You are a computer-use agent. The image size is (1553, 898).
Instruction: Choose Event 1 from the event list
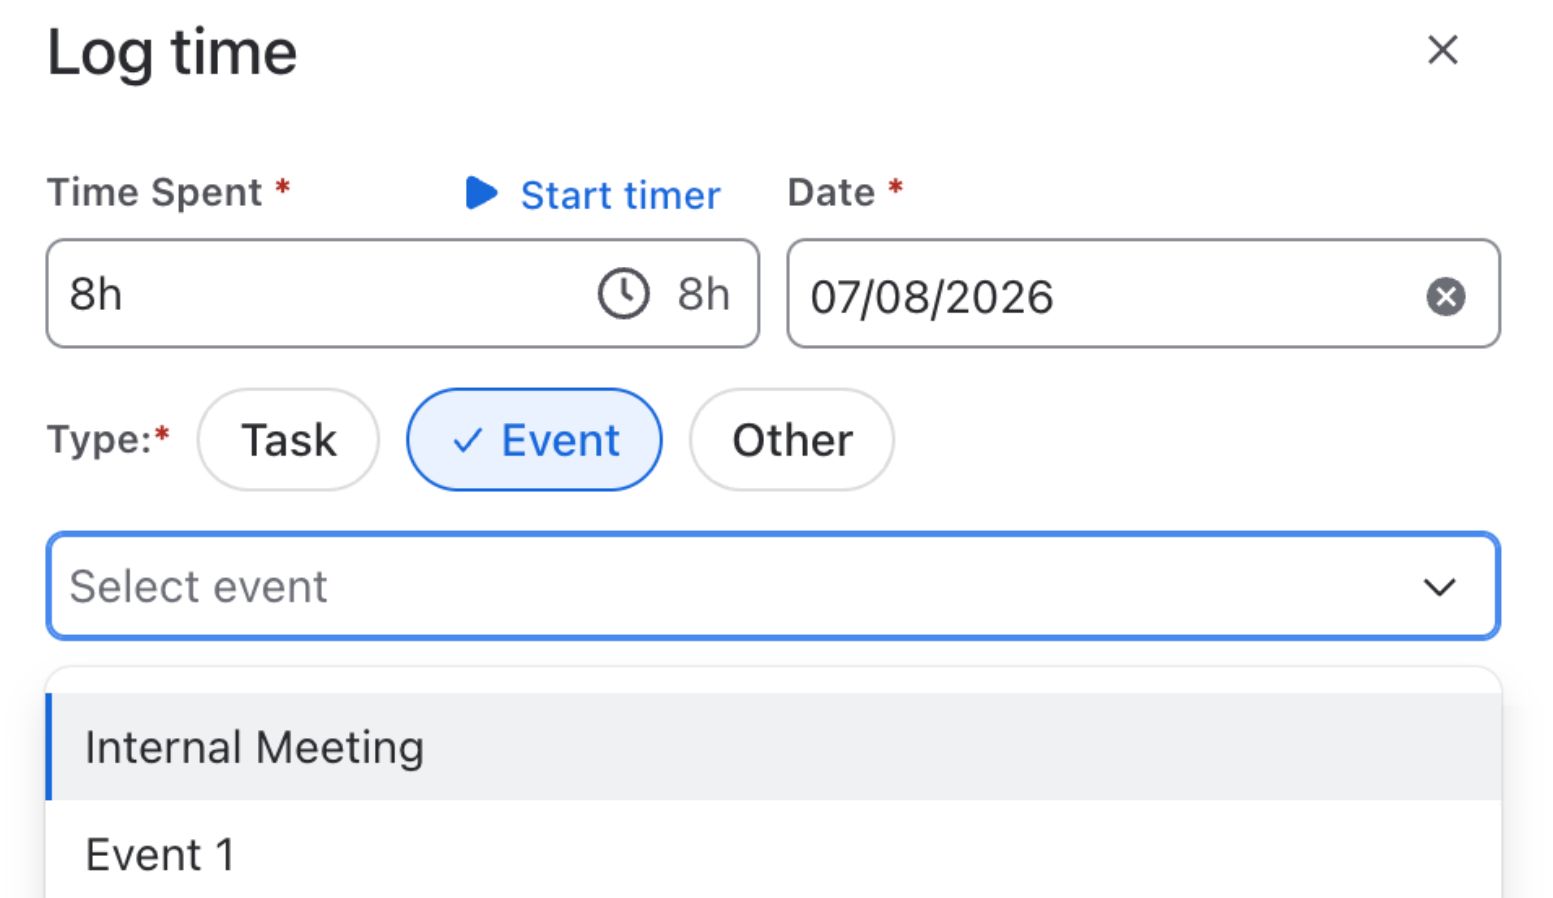[773, 854]
